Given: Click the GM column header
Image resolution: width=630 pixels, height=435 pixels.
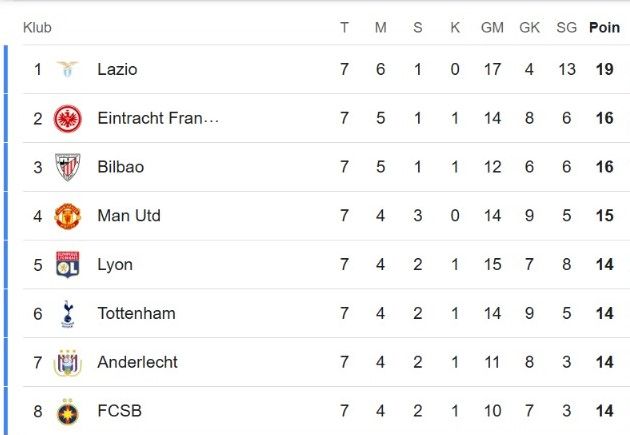Looking at the screenshot, I should coord(492,27).
